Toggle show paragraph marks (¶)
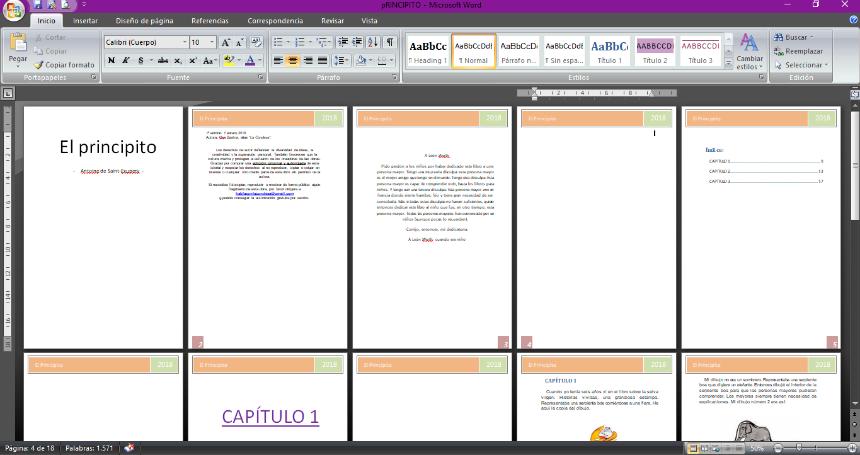 (388, 42)
